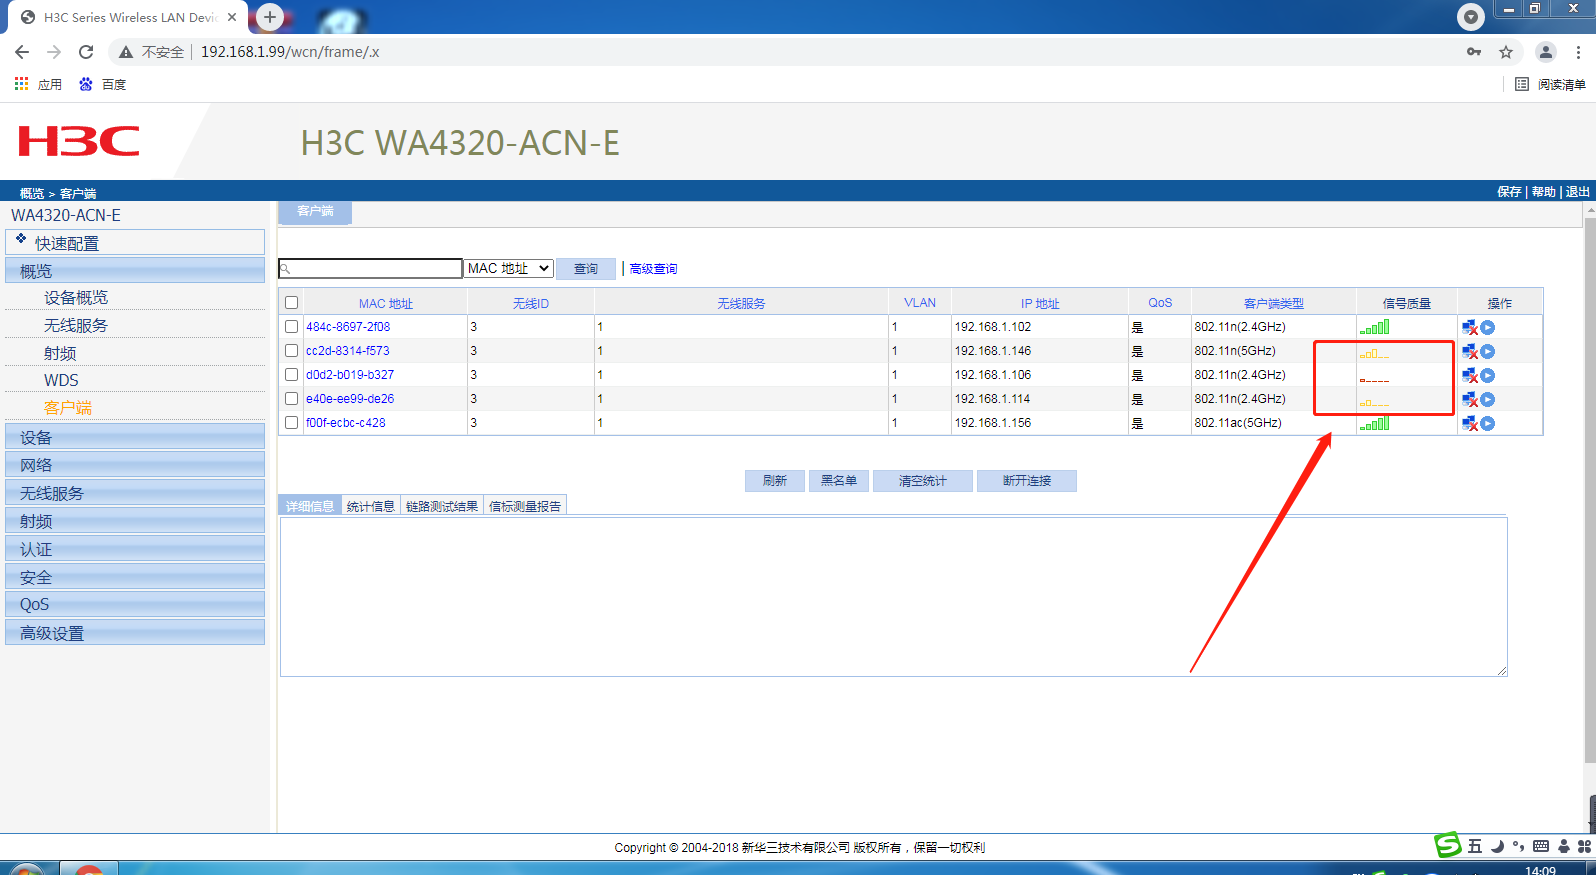
Task: Click the blue play icon for 192.168.1.102
Action: pos(1488,327)
